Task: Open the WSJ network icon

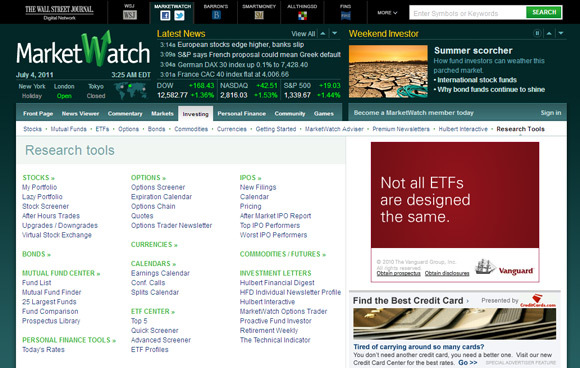Action: tap(130, 15)
